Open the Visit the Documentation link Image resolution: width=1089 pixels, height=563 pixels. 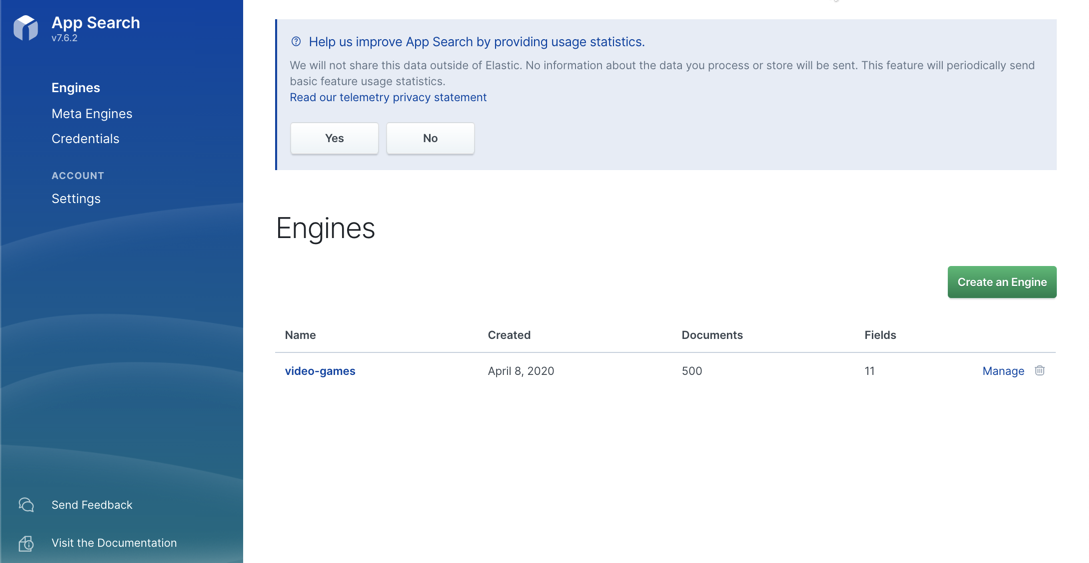point(114,543)
